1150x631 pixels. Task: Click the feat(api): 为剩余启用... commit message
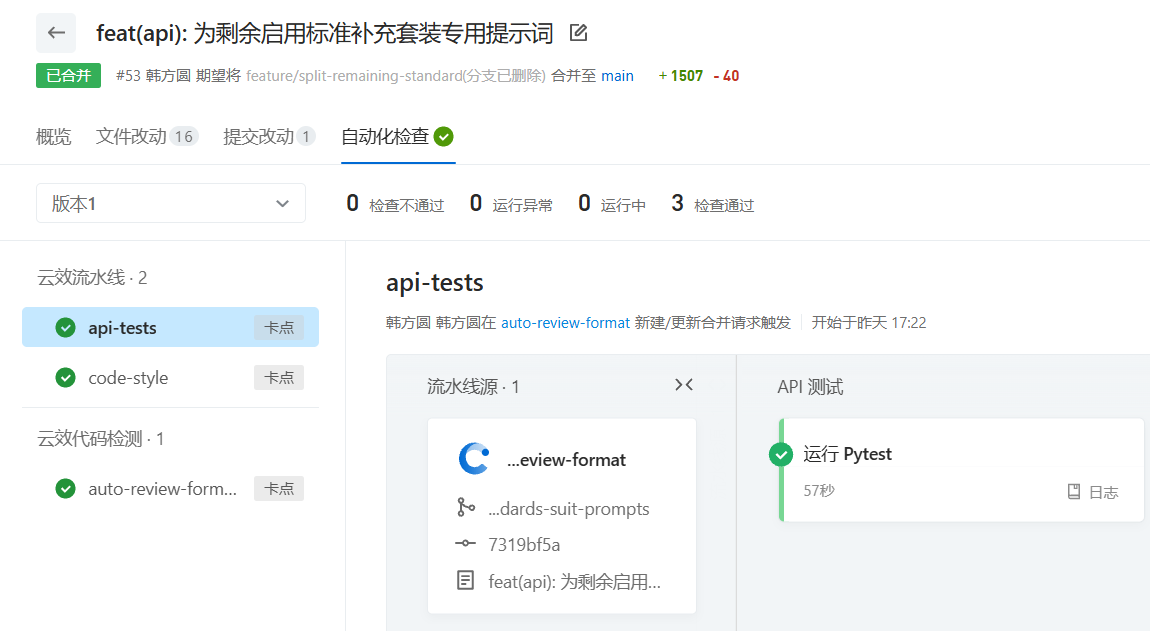pyautogui.click(x=574, y=582)
